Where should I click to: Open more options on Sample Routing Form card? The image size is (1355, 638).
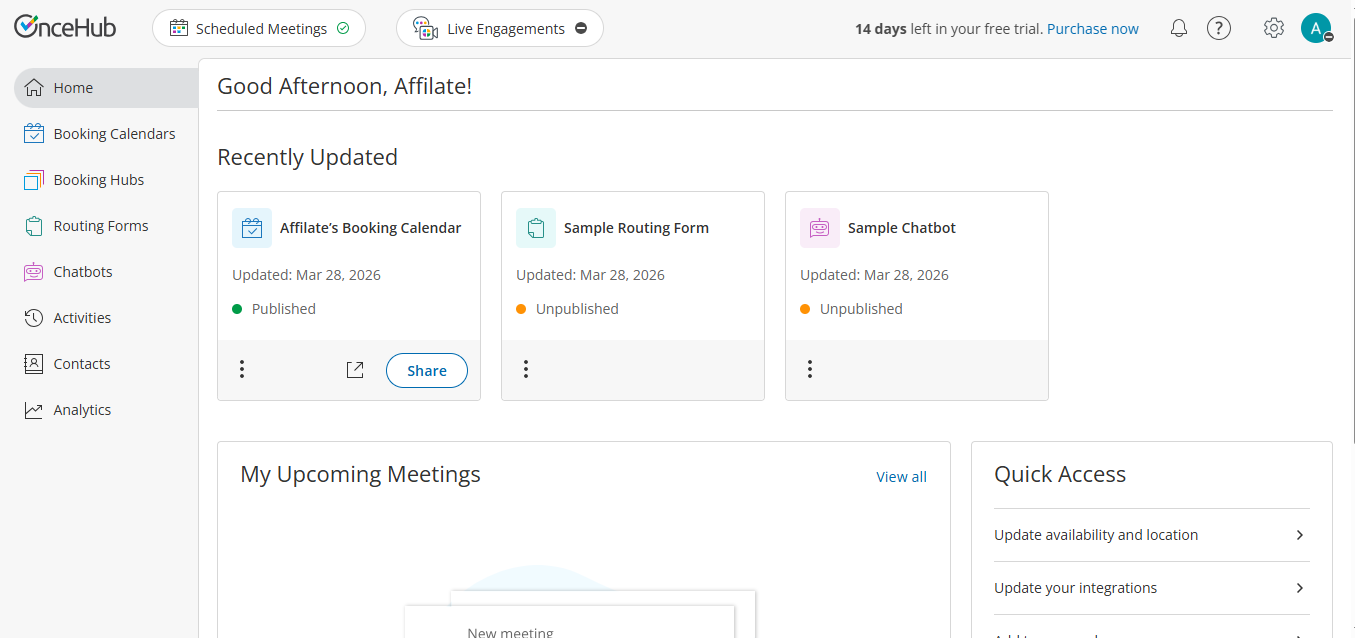(526, 369)
